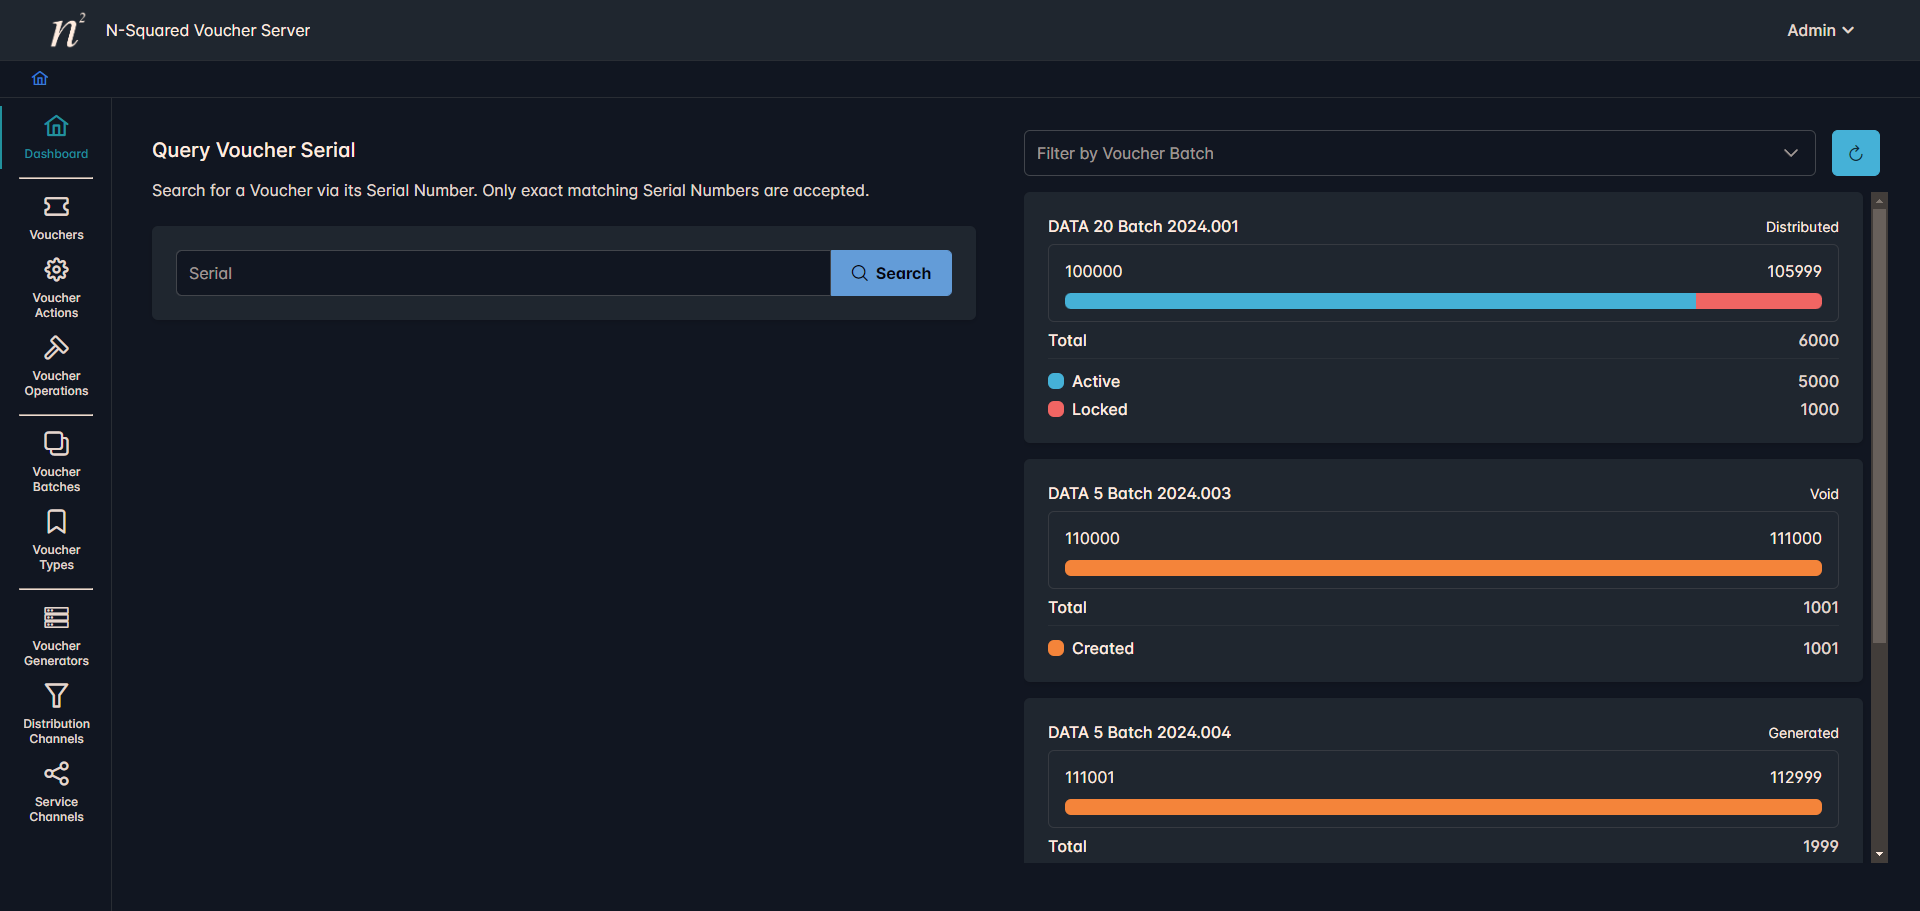
Task: Click the red Locked segment of progress bar
Action: (1758, 301)
